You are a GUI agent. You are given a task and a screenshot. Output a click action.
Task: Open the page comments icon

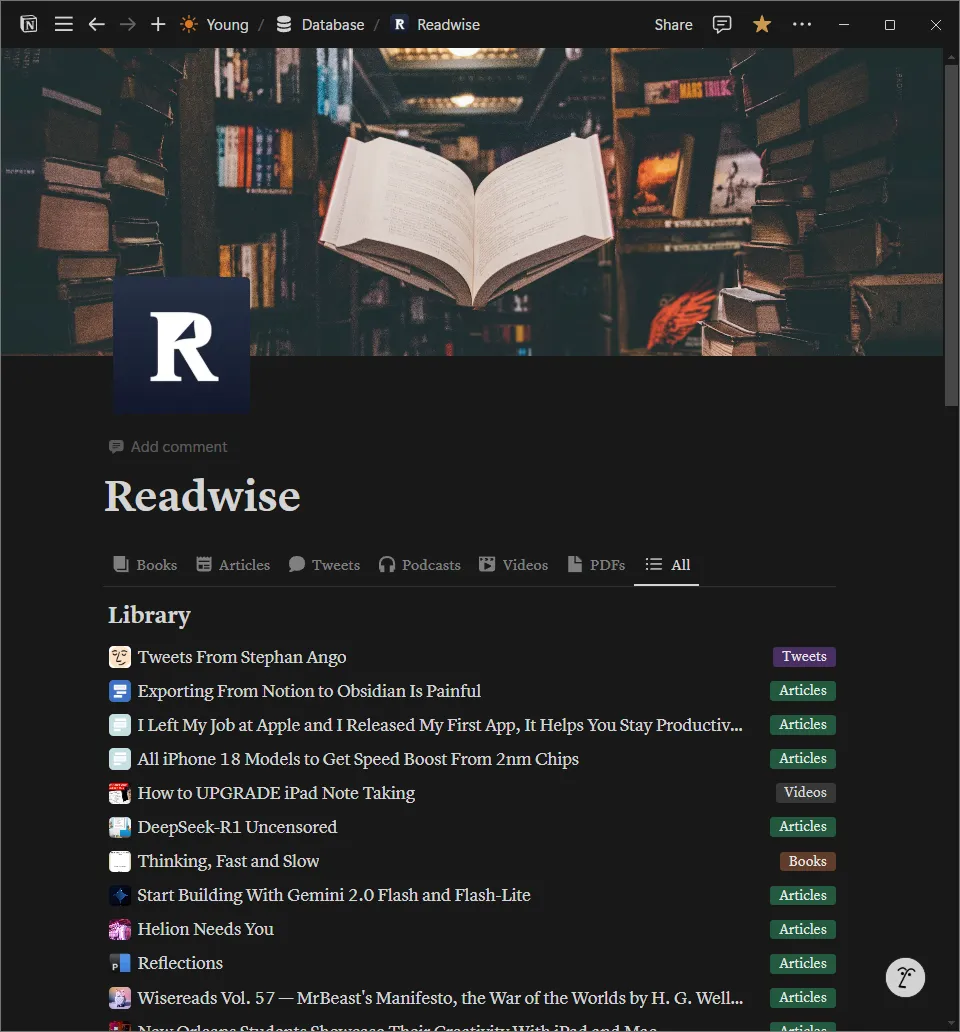click(722, 24)
